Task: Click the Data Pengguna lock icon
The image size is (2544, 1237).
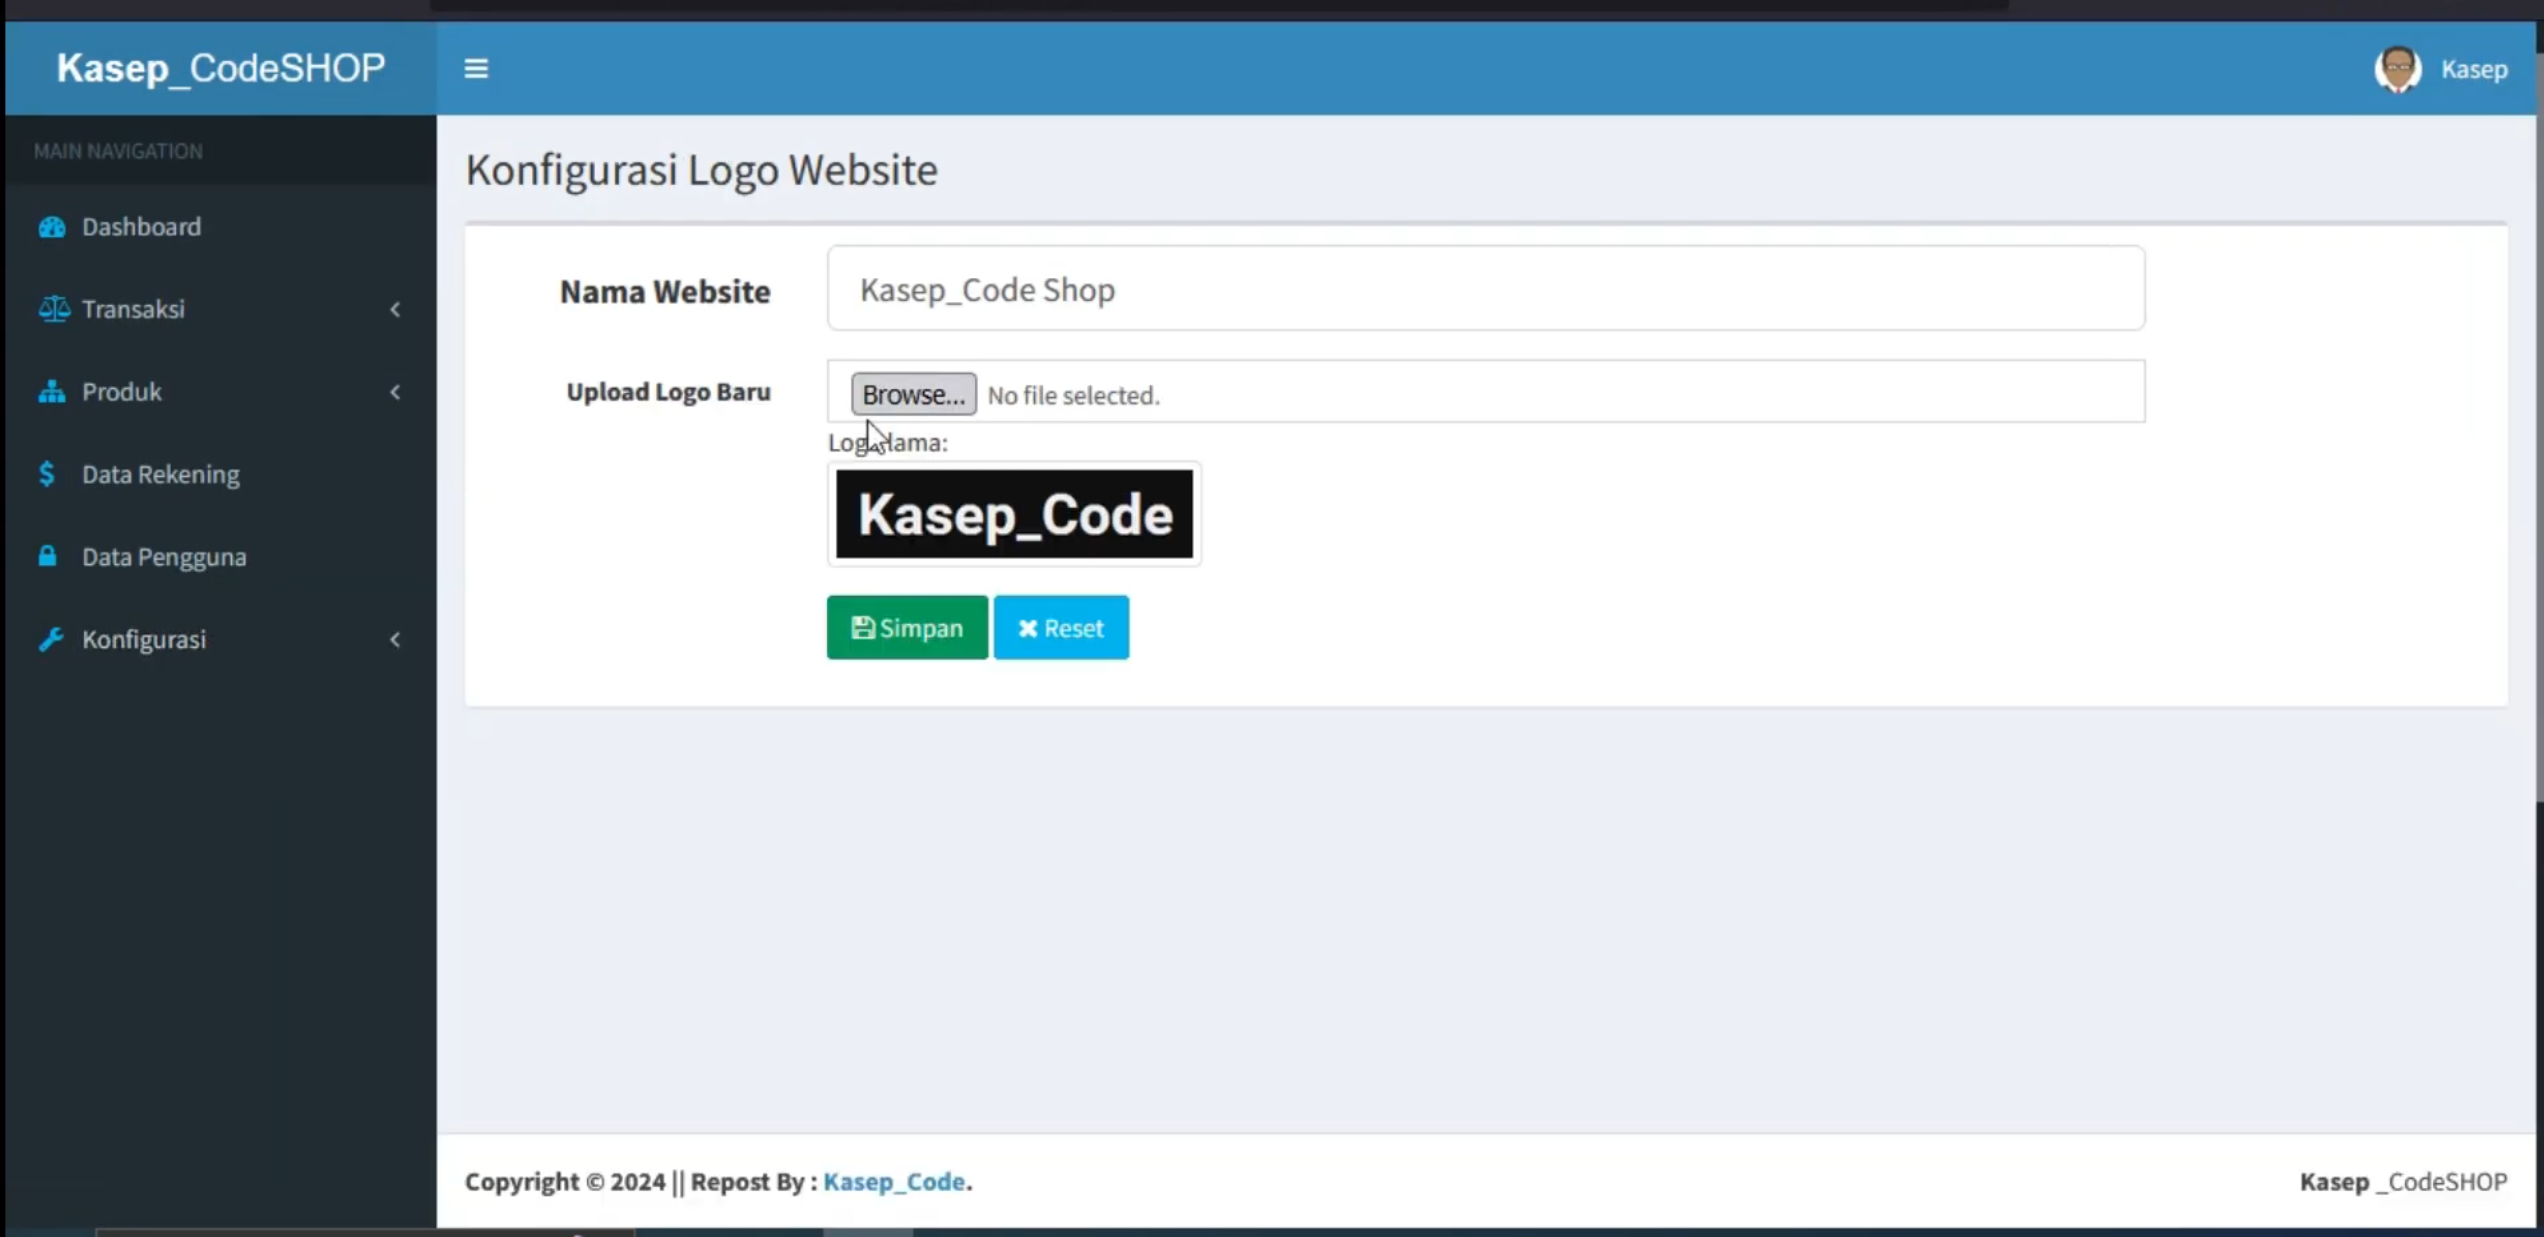Action: (x=47, y=556)
